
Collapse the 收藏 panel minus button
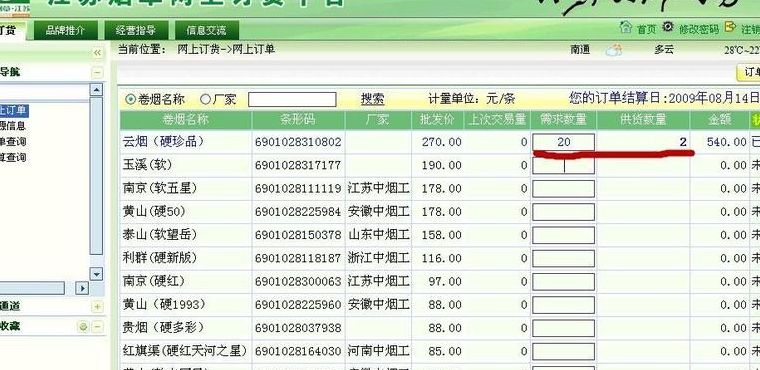(97, 327)
